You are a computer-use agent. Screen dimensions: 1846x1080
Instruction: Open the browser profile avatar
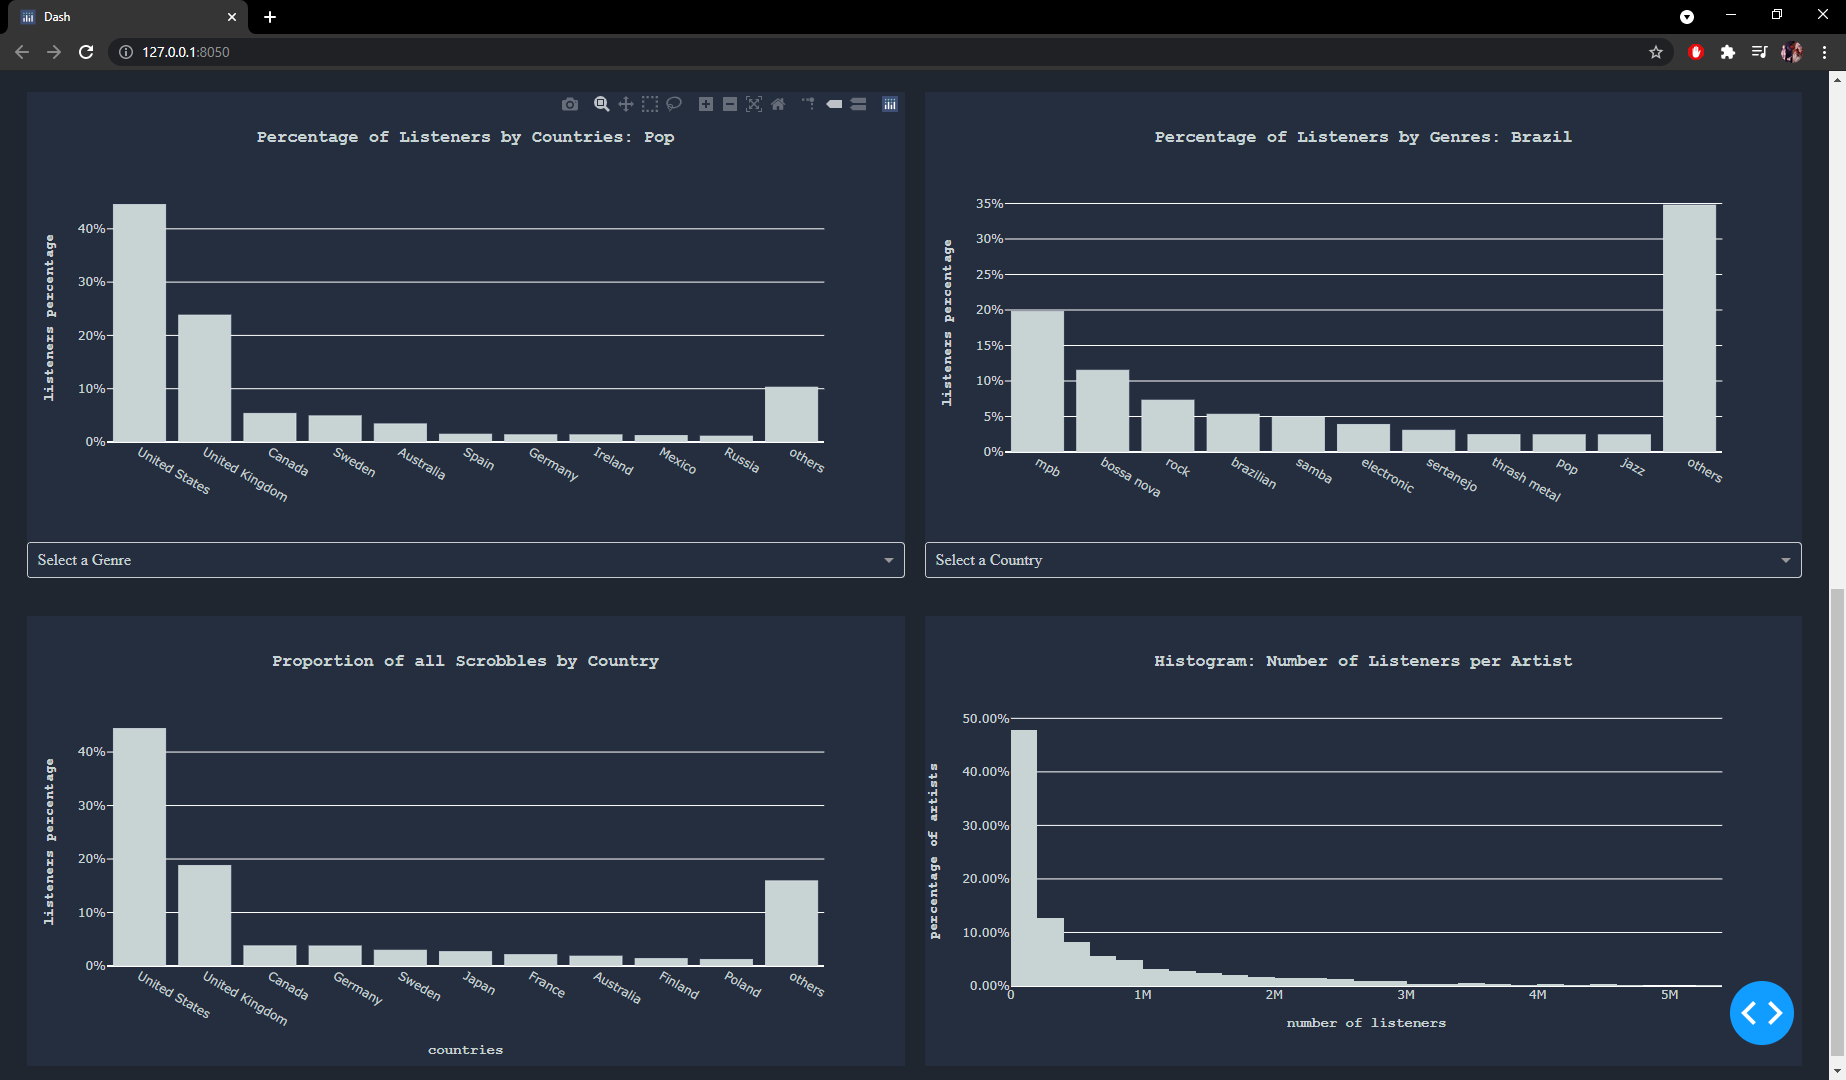coord(1792,52)
